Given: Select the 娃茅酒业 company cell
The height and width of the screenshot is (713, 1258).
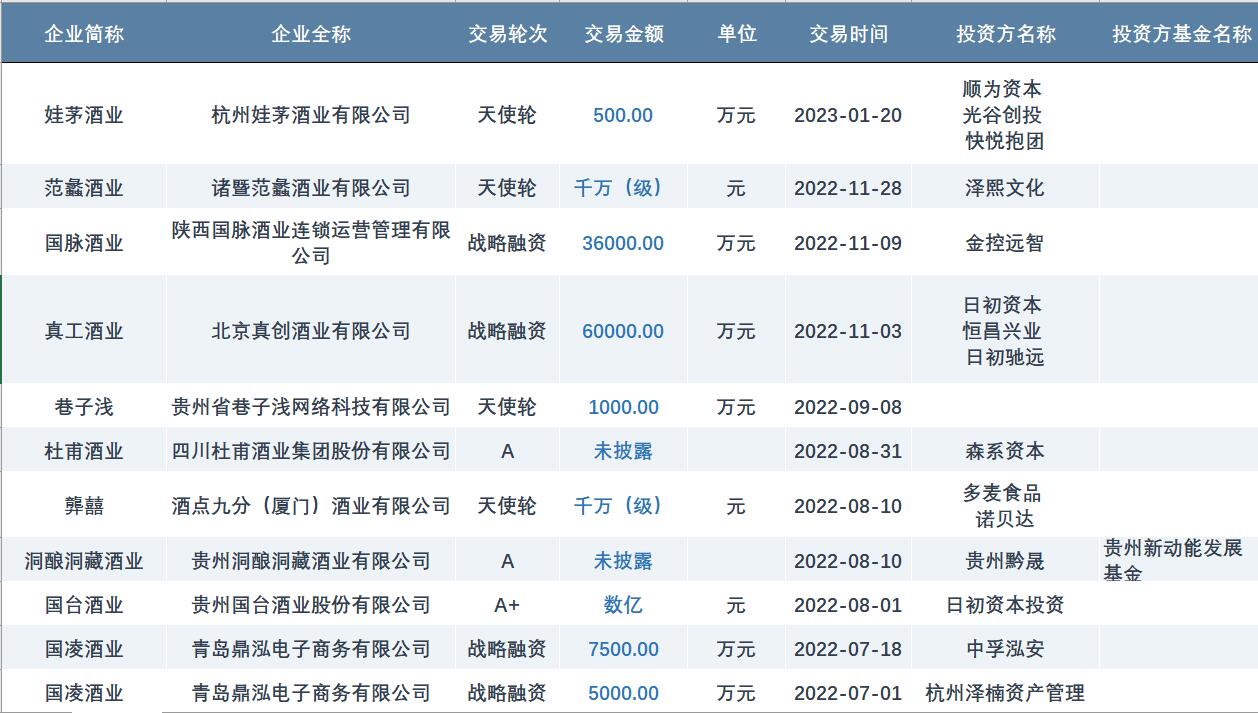Looking at the screenshot, I should click(x=84, y=115).
